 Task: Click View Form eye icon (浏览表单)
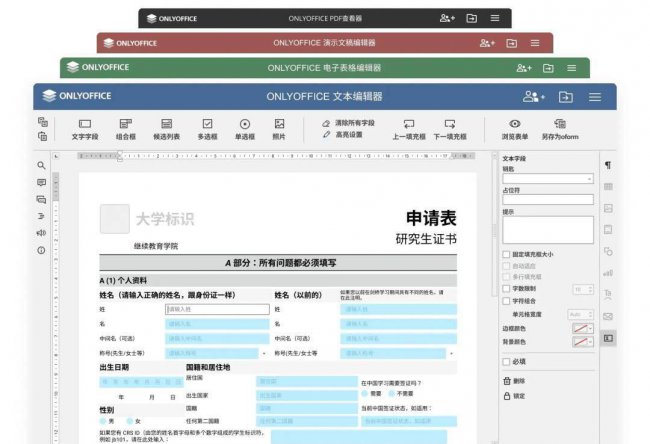point(515,124)
